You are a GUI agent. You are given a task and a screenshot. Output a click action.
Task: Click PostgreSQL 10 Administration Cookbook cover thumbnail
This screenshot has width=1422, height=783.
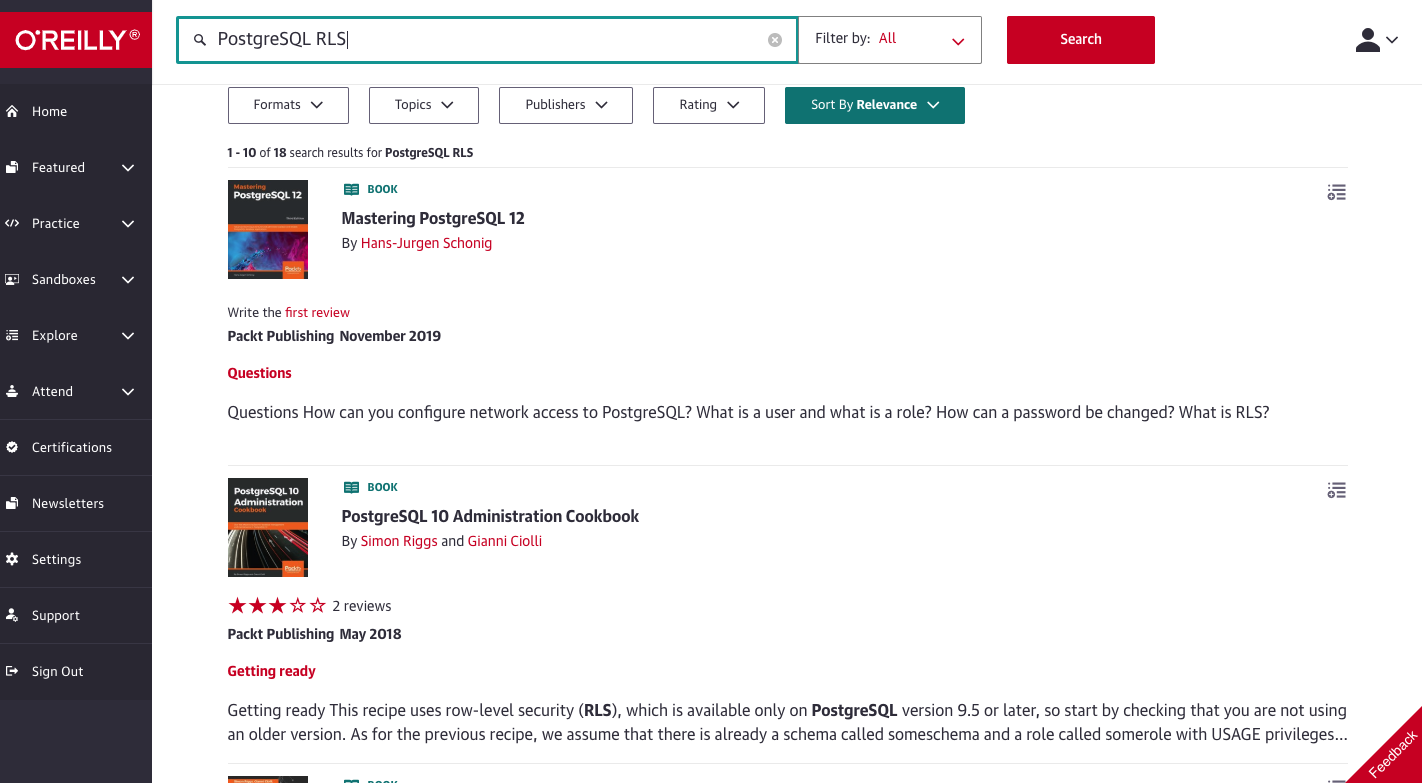tap(268, 527)
